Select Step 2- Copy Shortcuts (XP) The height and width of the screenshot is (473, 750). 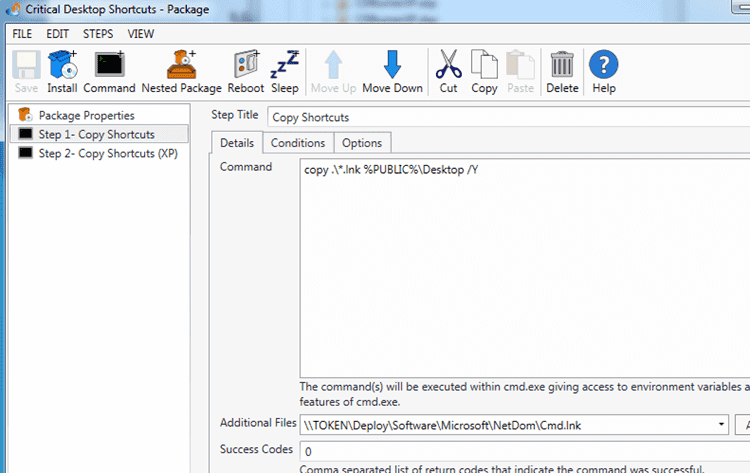click(99, 153)
